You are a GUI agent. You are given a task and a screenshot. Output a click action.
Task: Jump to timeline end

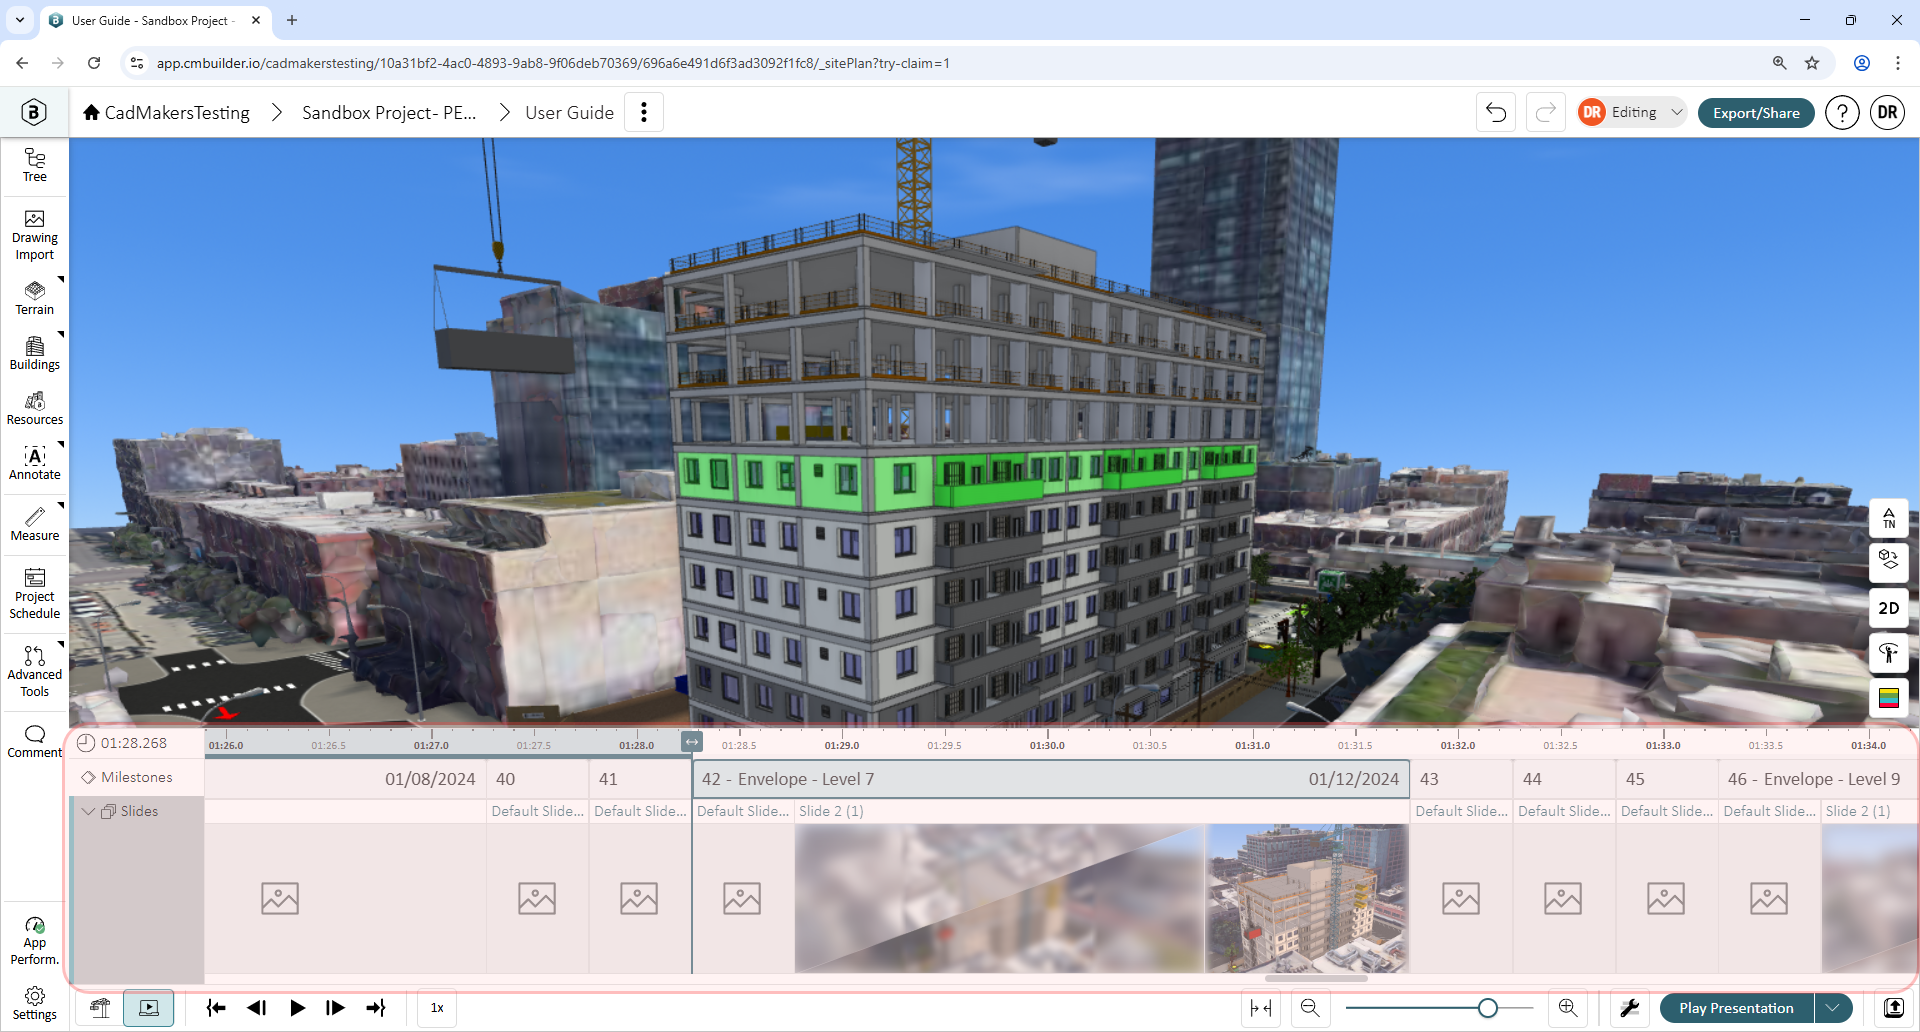(x=376, y=1008)
